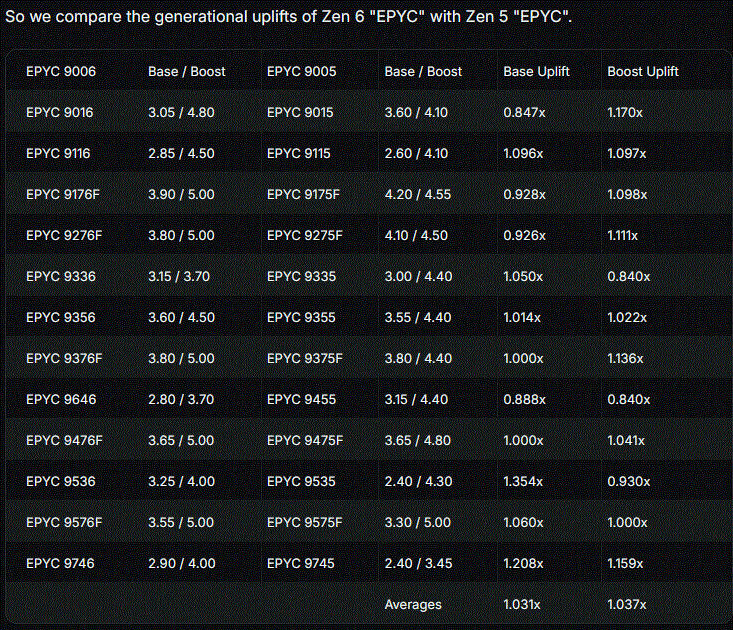Select the EPYC 9746 row label
This screenshot has height=630, width=733.
click(60, 564)
